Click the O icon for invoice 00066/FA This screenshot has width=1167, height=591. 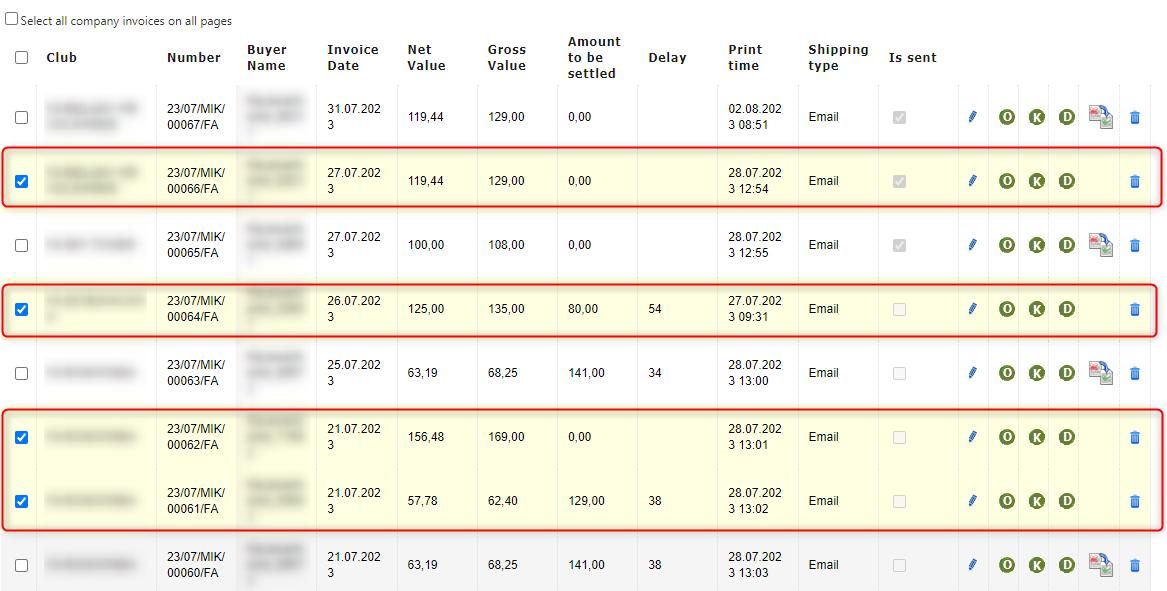(x=1007, y=181)
